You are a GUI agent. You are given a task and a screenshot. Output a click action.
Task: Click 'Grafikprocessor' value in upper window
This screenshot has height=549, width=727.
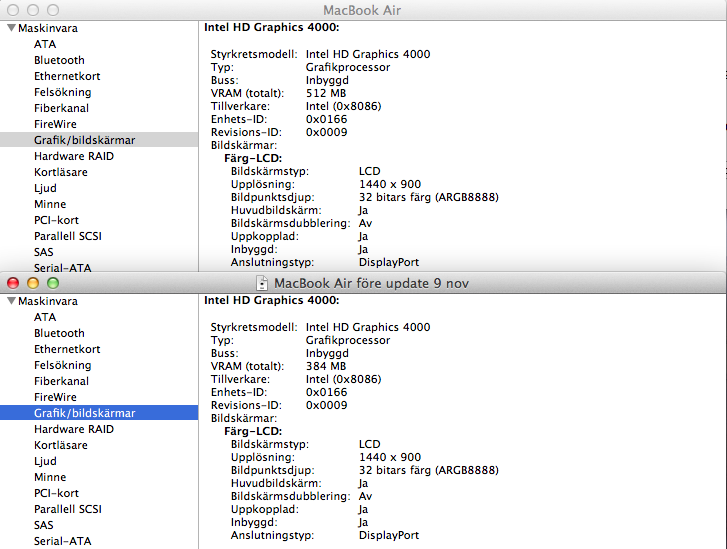pos(348,67)
